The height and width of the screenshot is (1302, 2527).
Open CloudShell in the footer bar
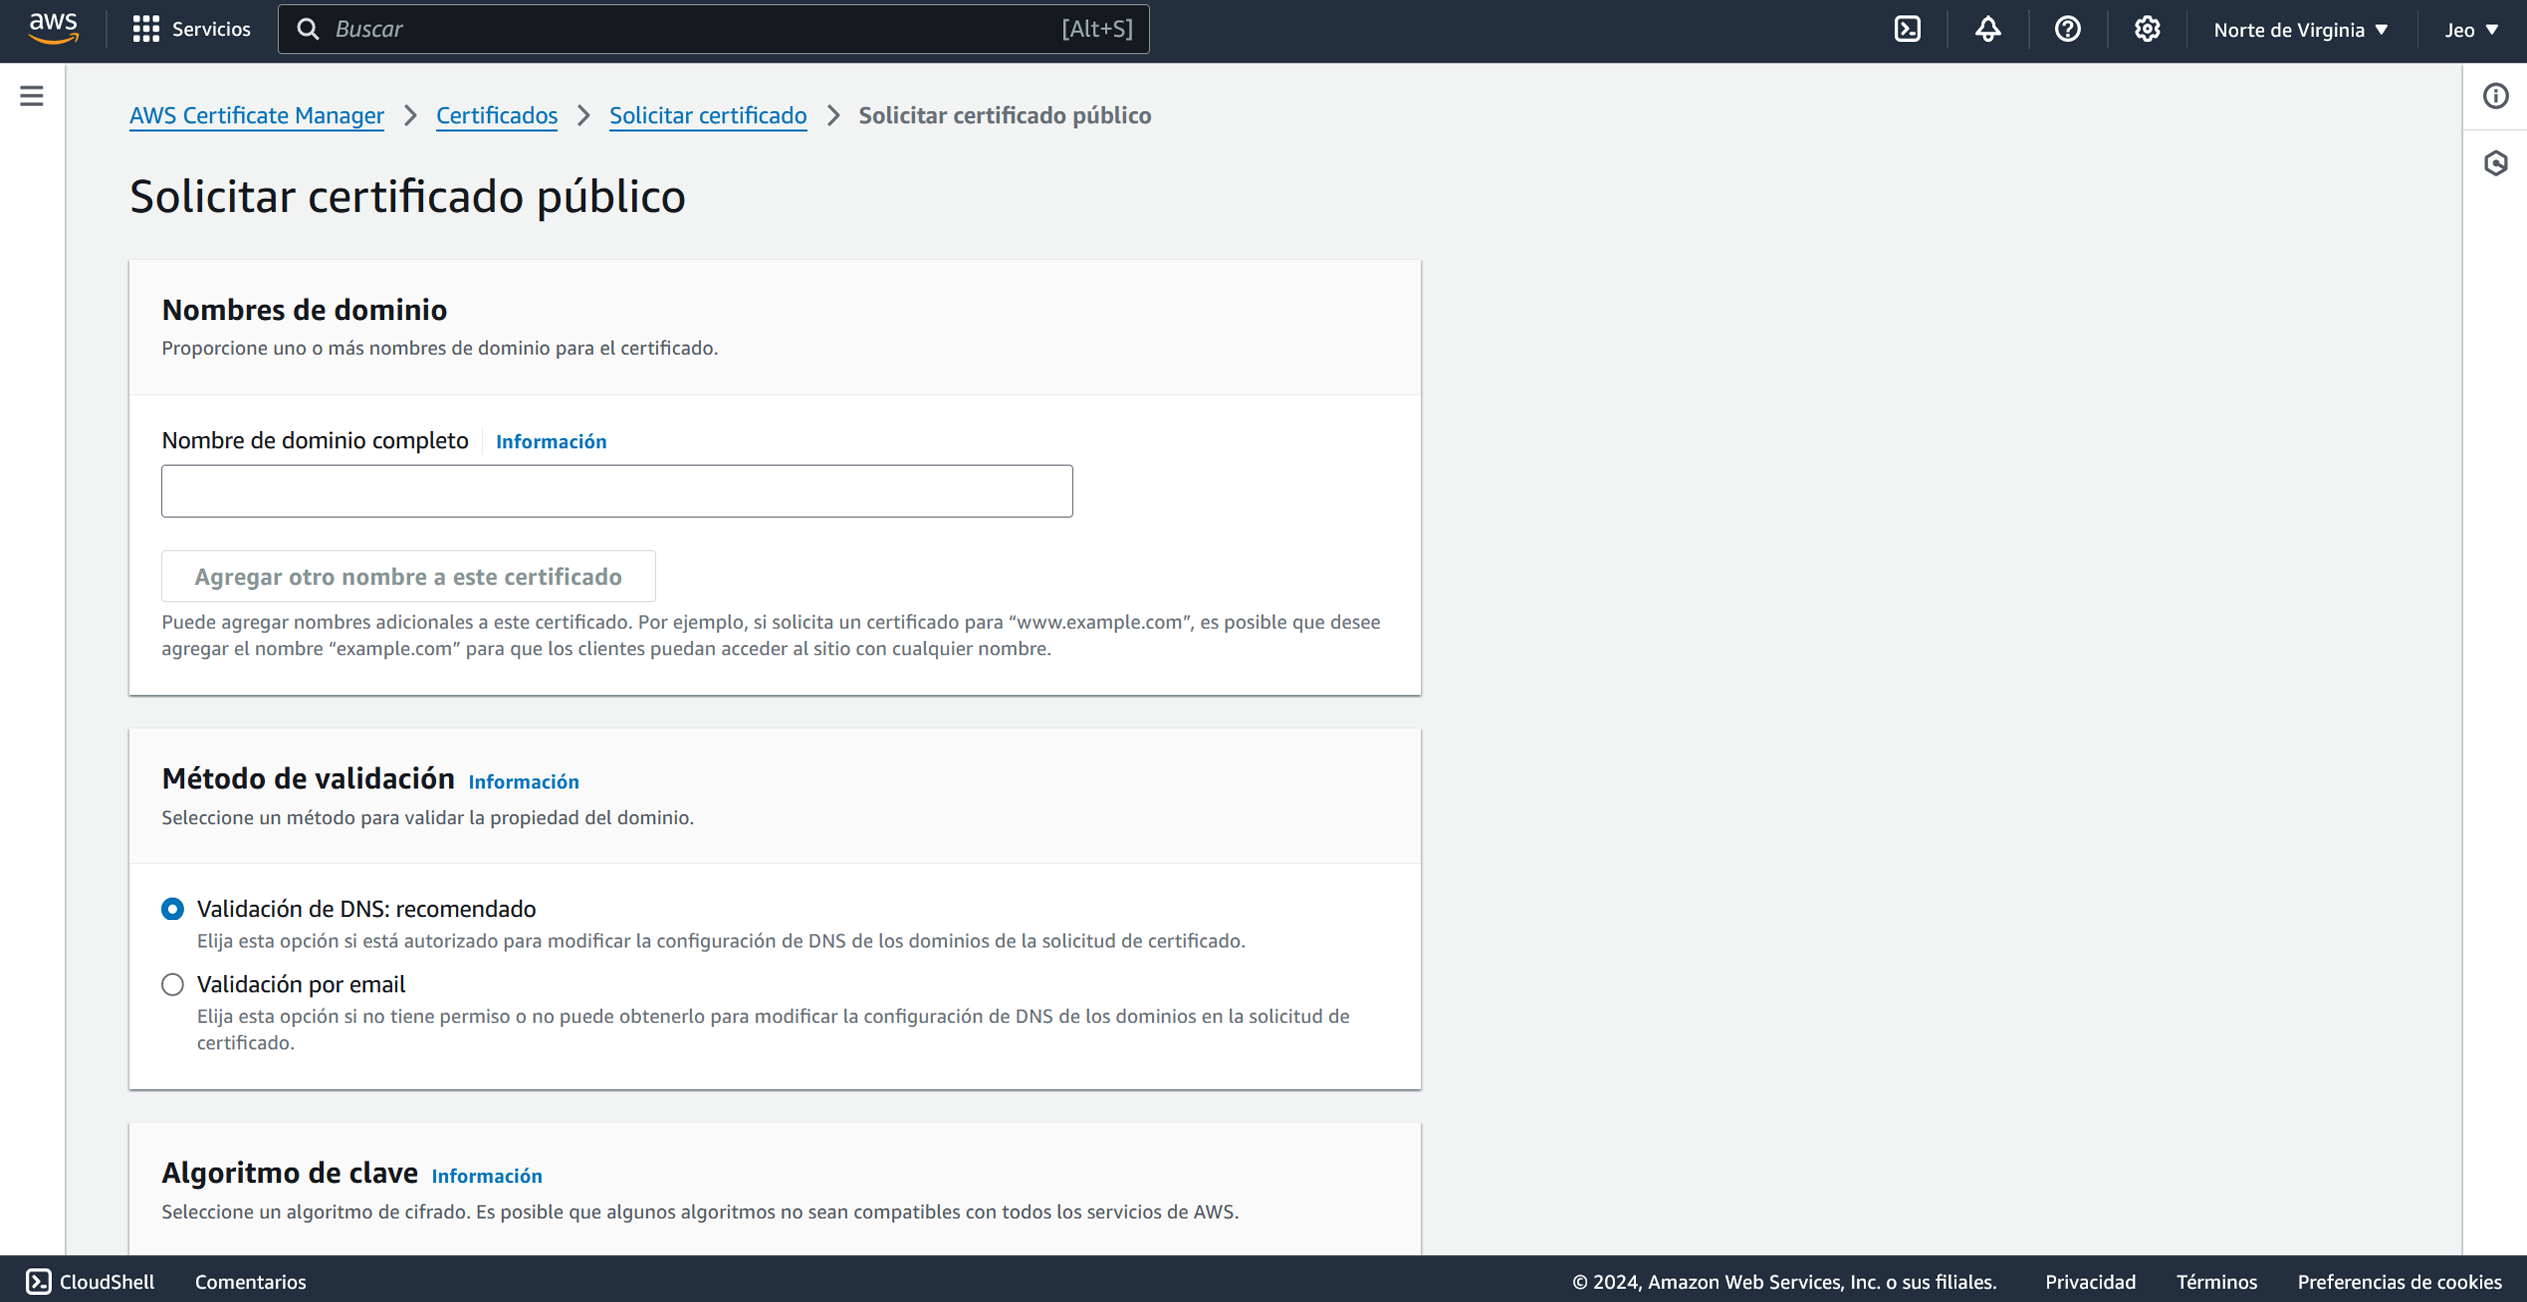90,1281
